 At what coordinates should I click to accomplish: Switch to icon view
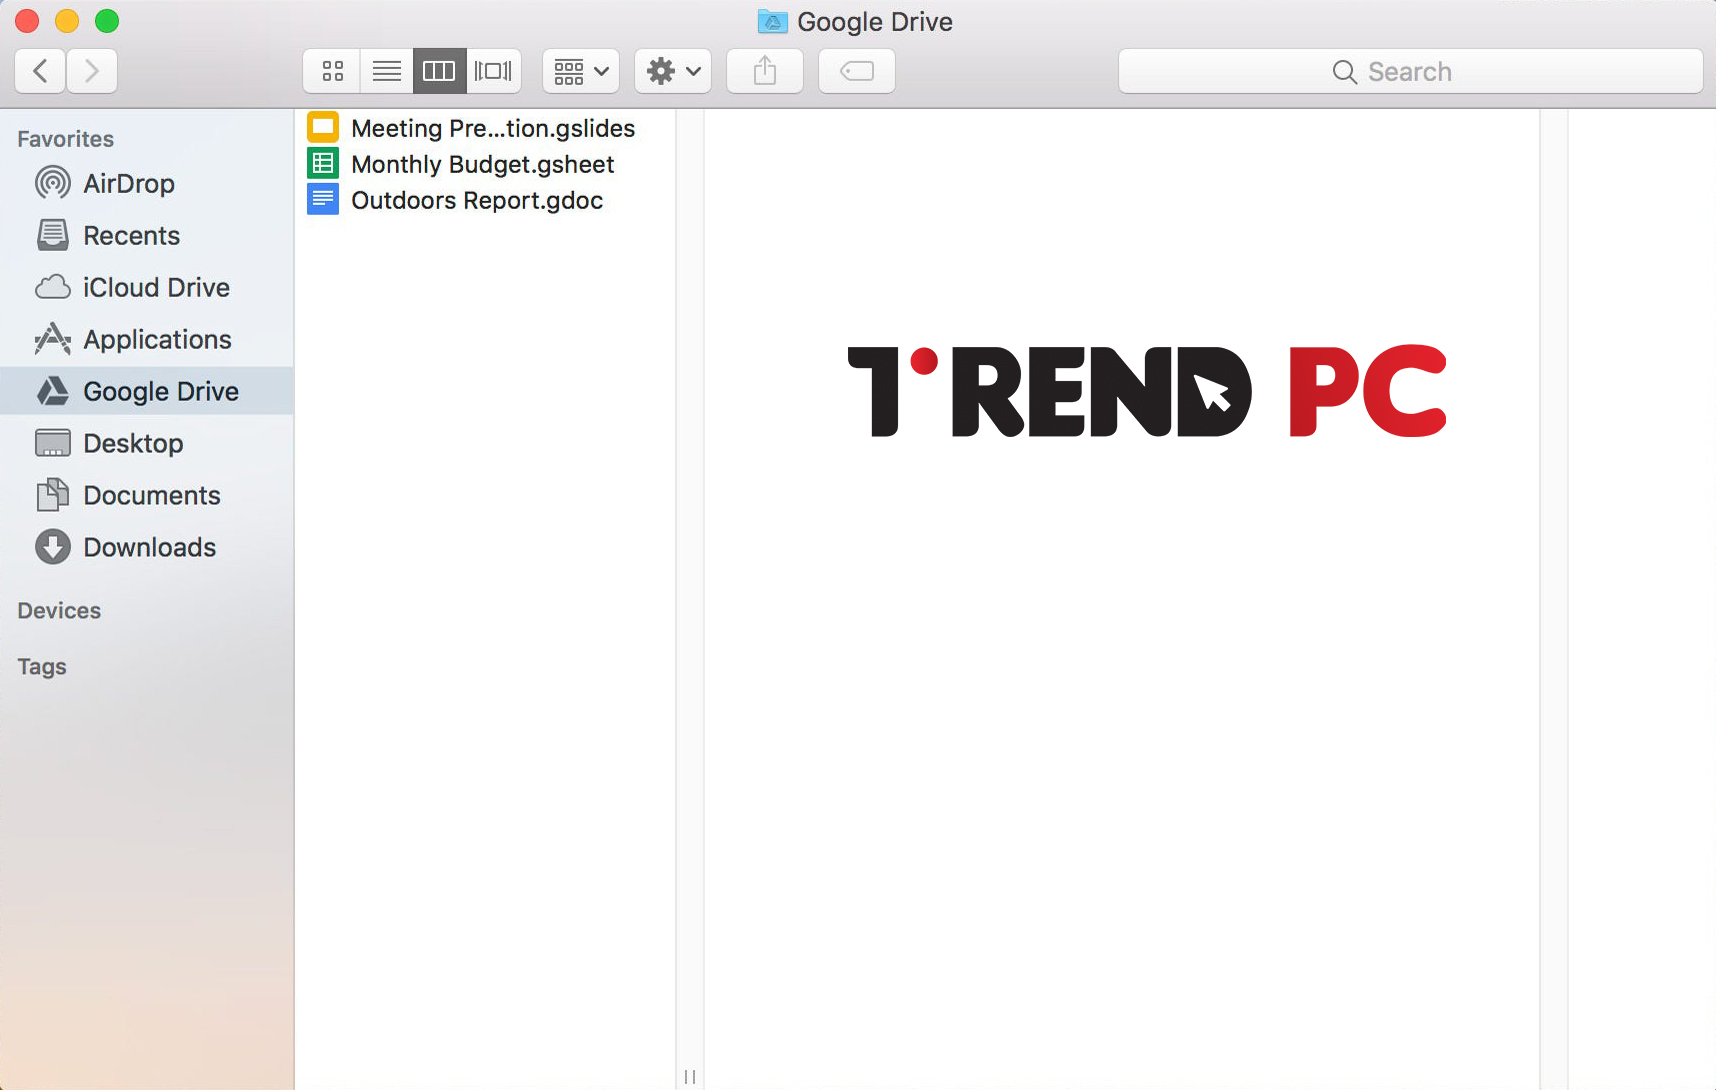pyautogui.click(x=332, y=71)
